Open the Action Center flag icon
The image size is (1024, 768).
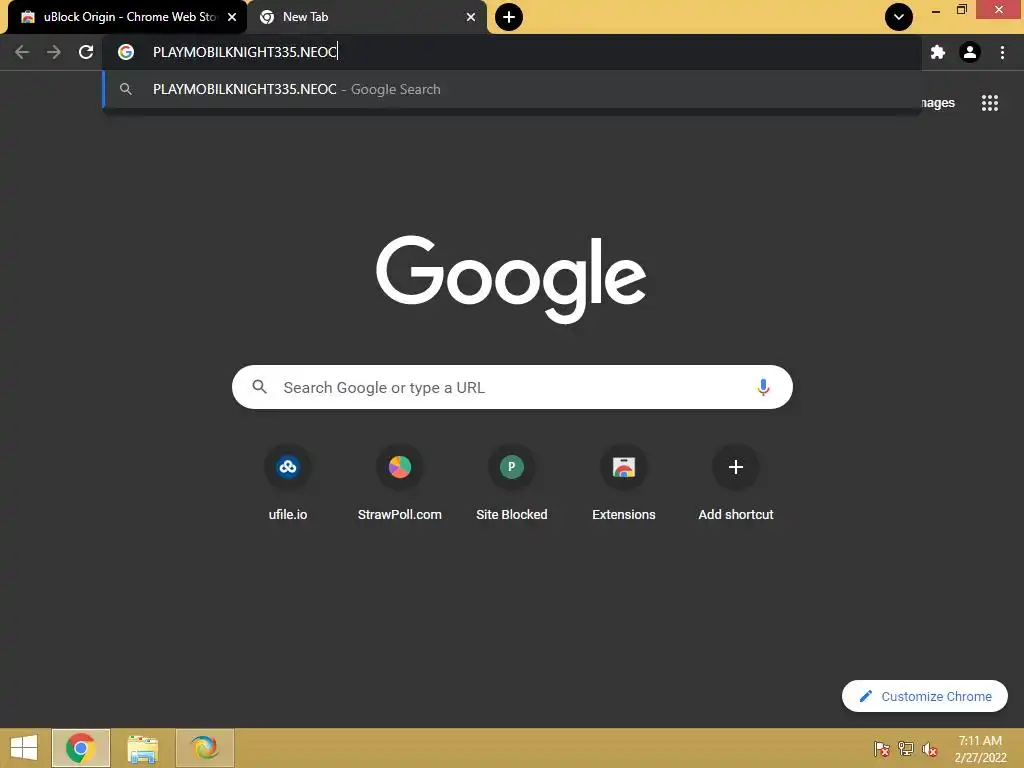point(881,748)
